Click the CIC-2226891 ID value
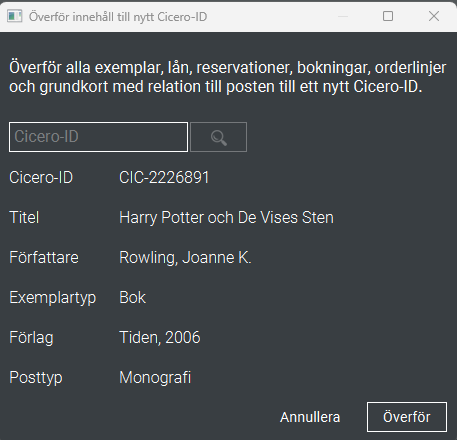Image resolution: width=457 pixels, height=440 pixels. point(164,177)
